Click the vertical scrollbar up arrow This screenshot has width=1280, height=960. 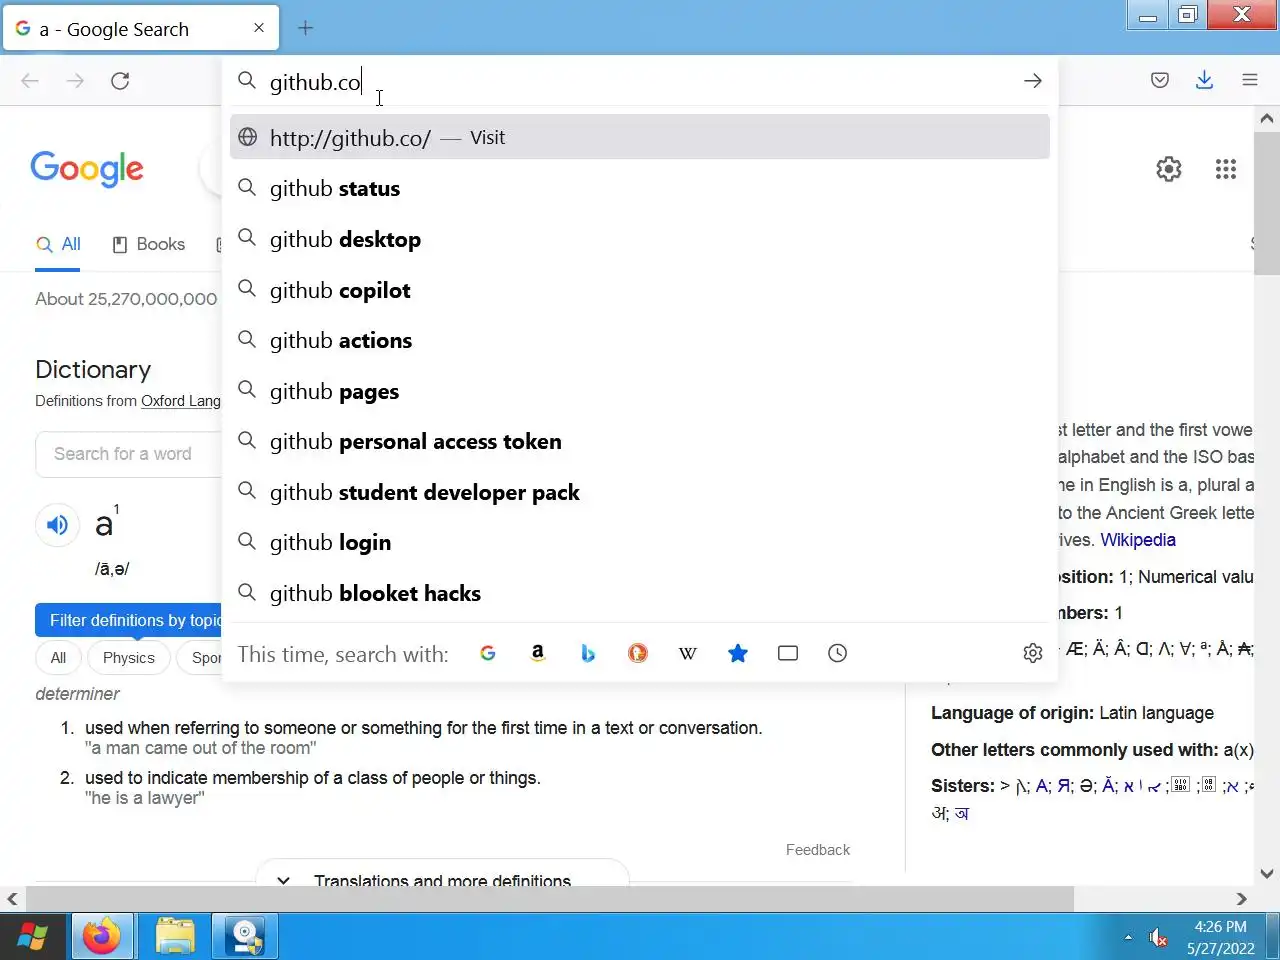coord(1267,118)
